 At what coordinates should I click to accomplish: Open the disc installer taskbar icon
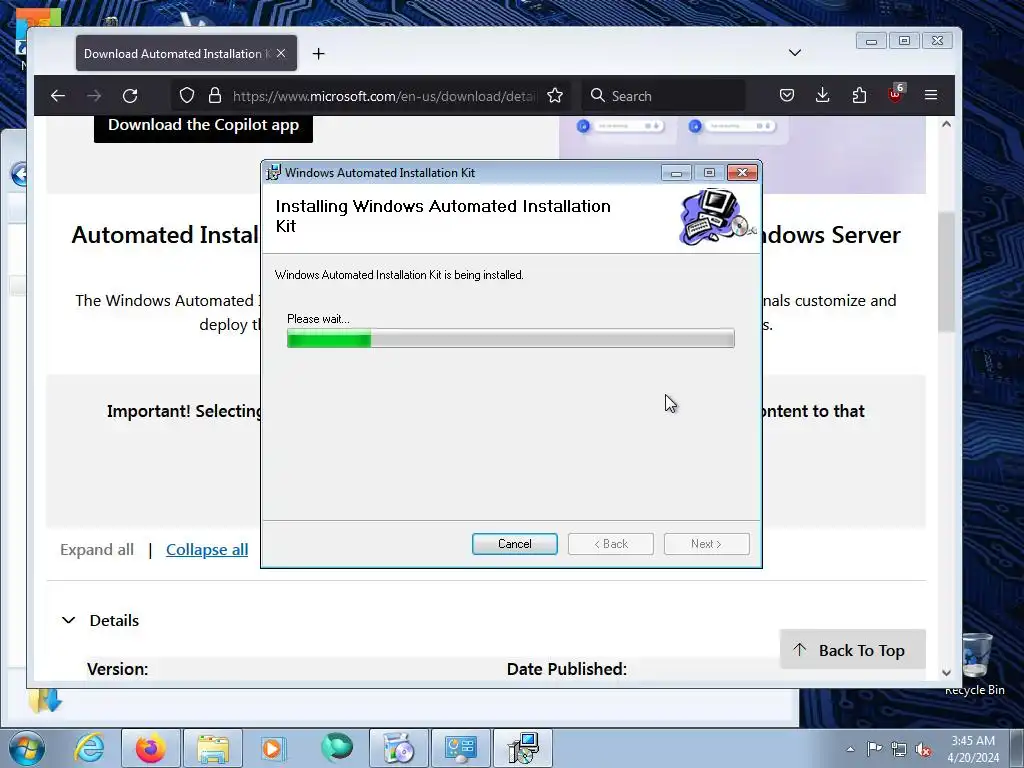(399, 748)
